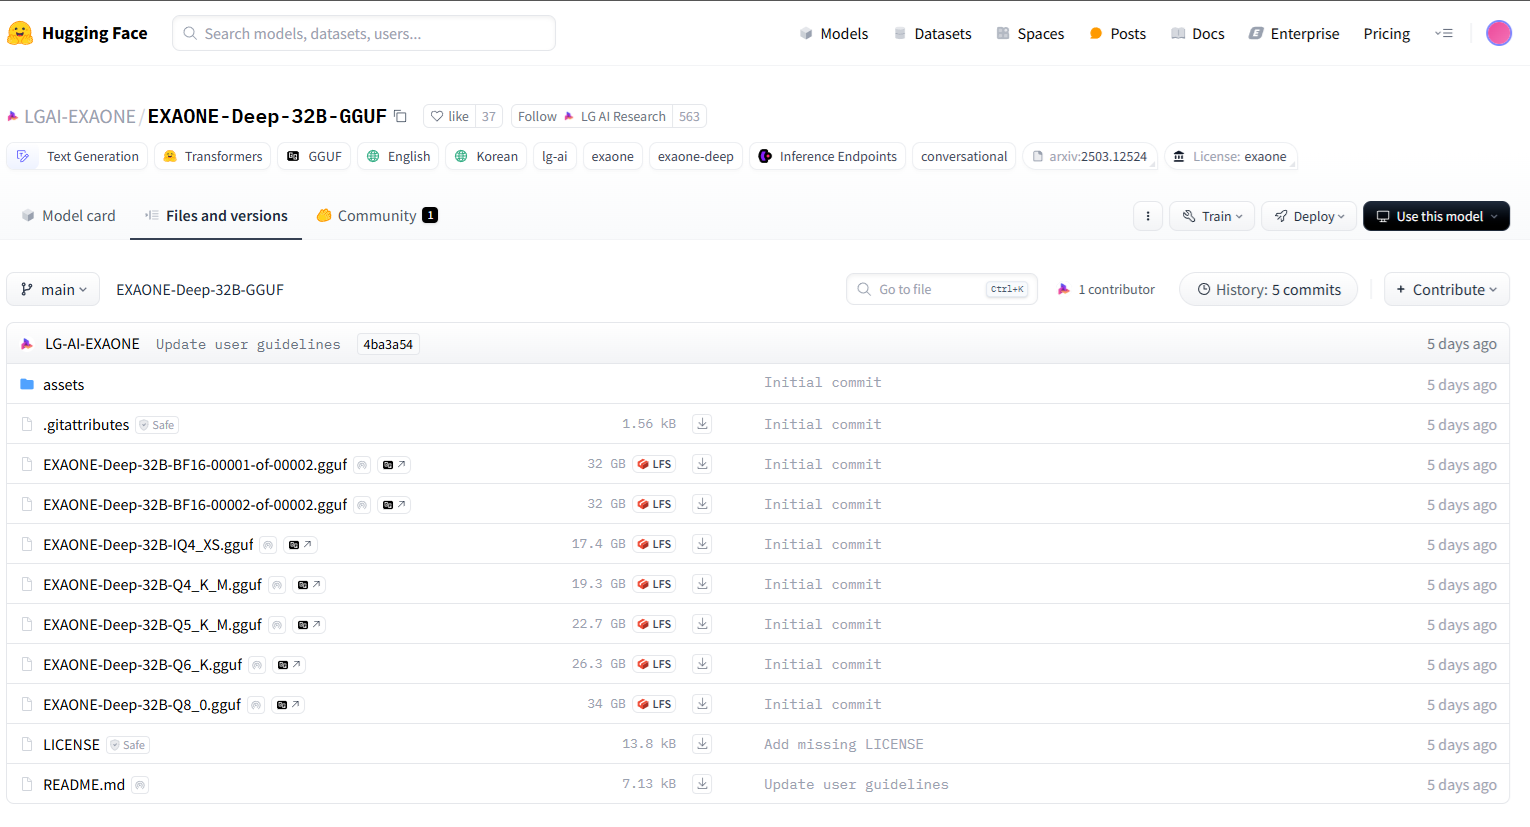Download EXAONE-Deep-32B-BF16-00002-of-00002.gguf
1530x827 pixels.
click(x=703, y=504)
